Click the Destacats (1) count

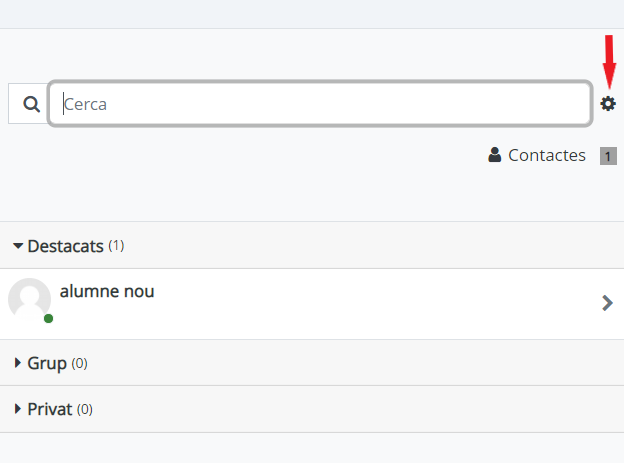116,246
